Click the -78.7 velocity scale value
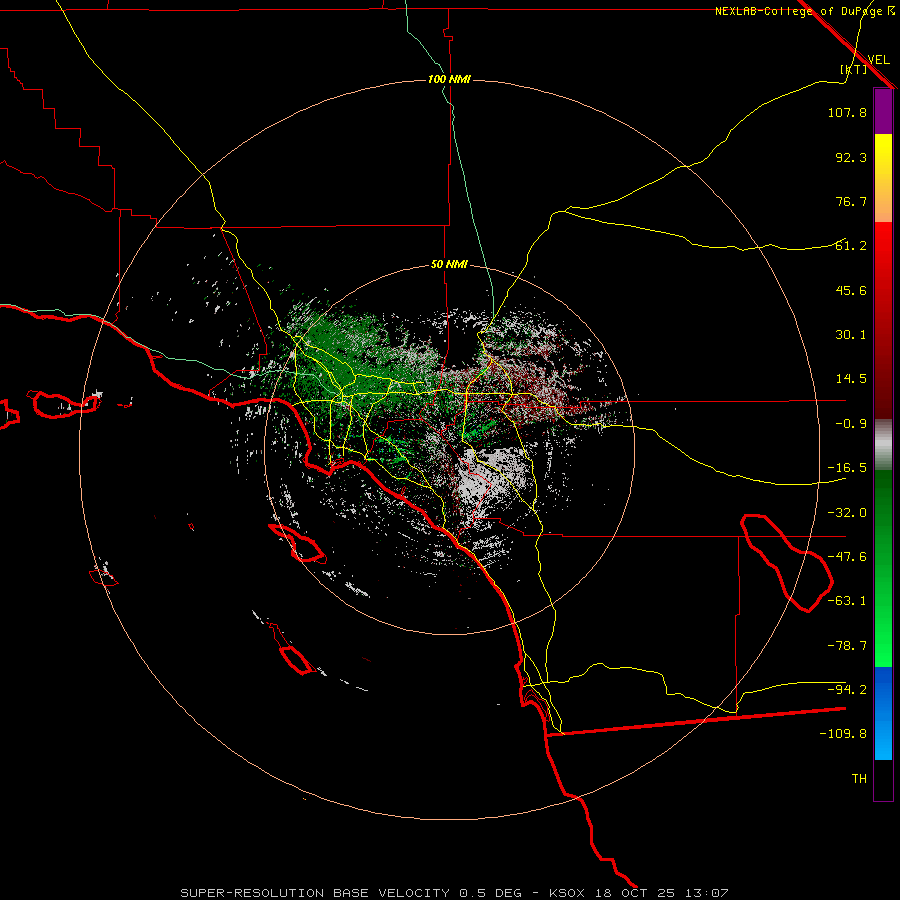This screenshot has height=900, width=900. pos(847,646)
